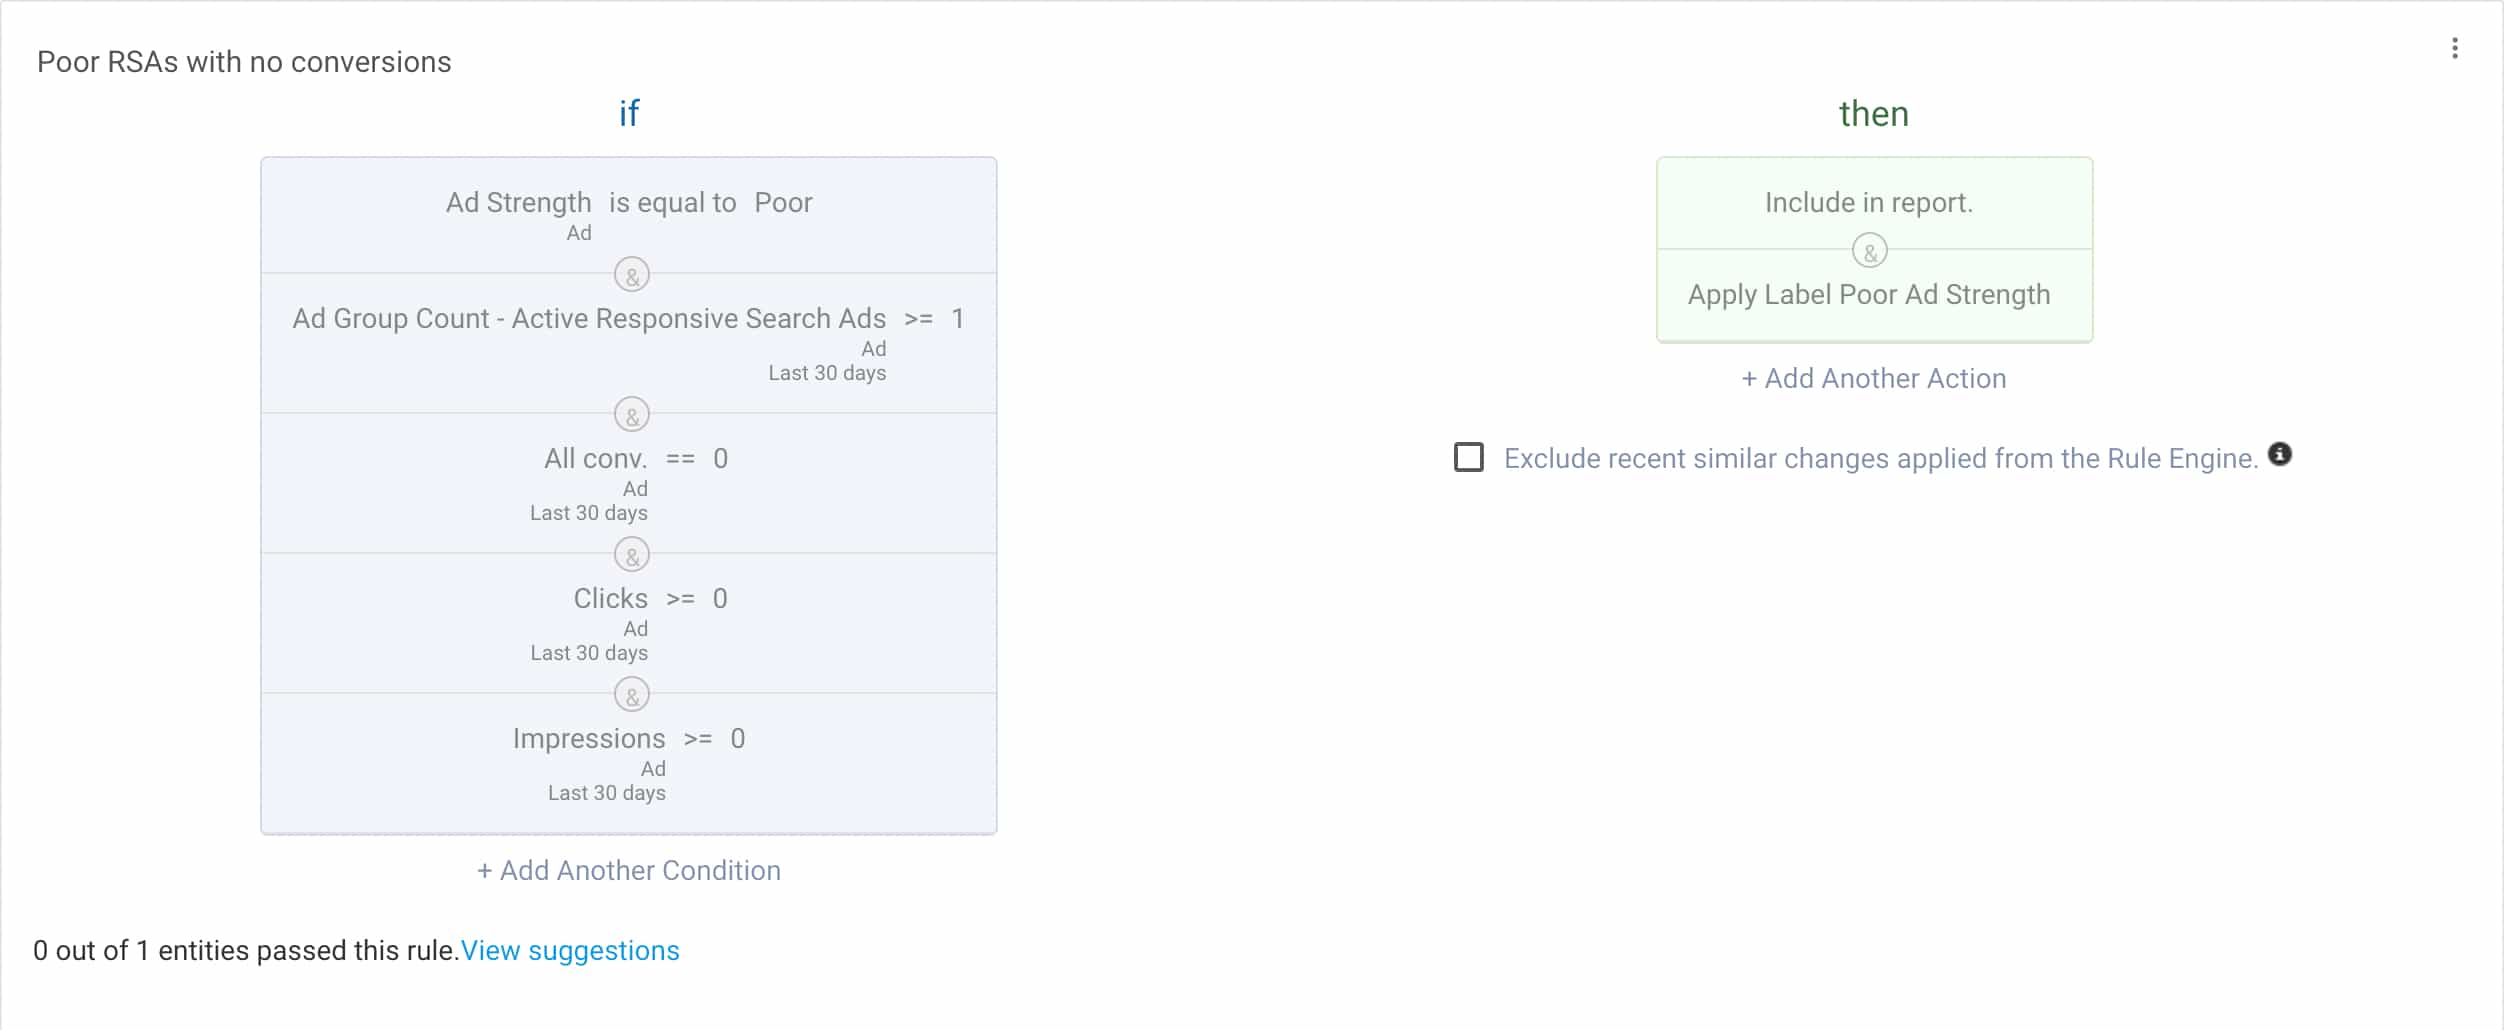Open the three-dot rule options menu

point(2454,49)
